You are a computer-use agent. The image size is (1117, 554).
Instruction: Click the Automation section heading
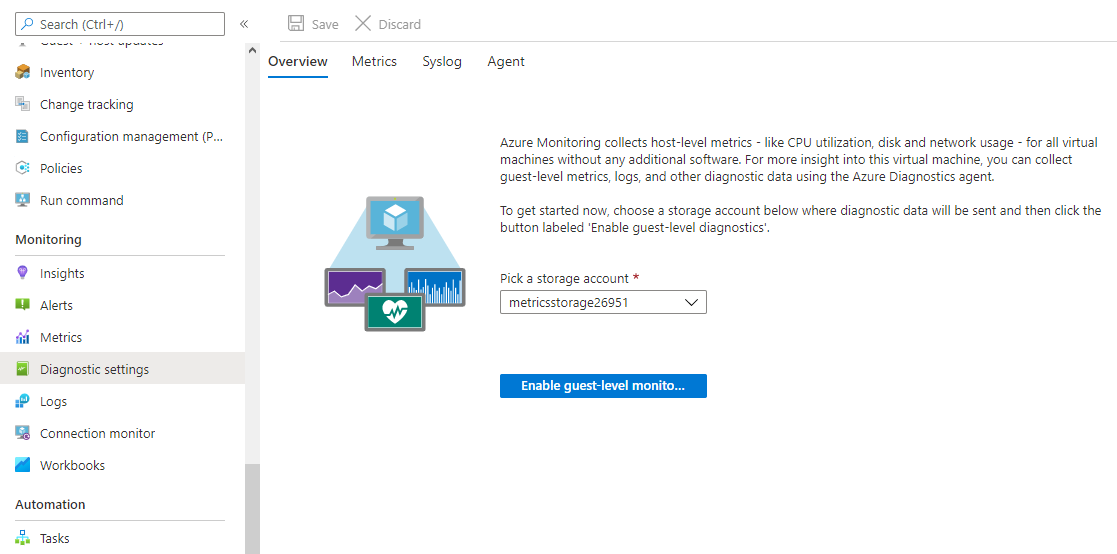[51, 504]
